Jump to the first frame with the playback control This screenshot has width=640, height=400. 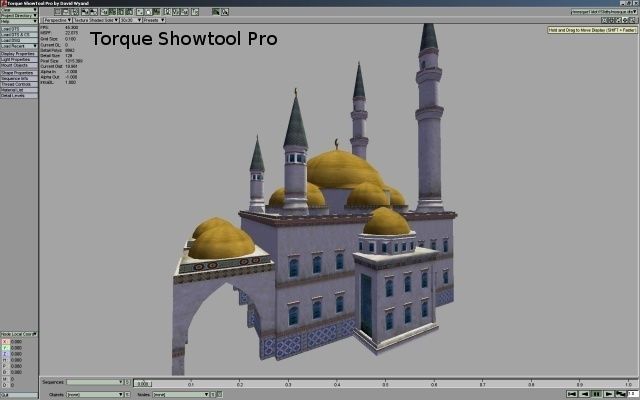tap(572, 394)
